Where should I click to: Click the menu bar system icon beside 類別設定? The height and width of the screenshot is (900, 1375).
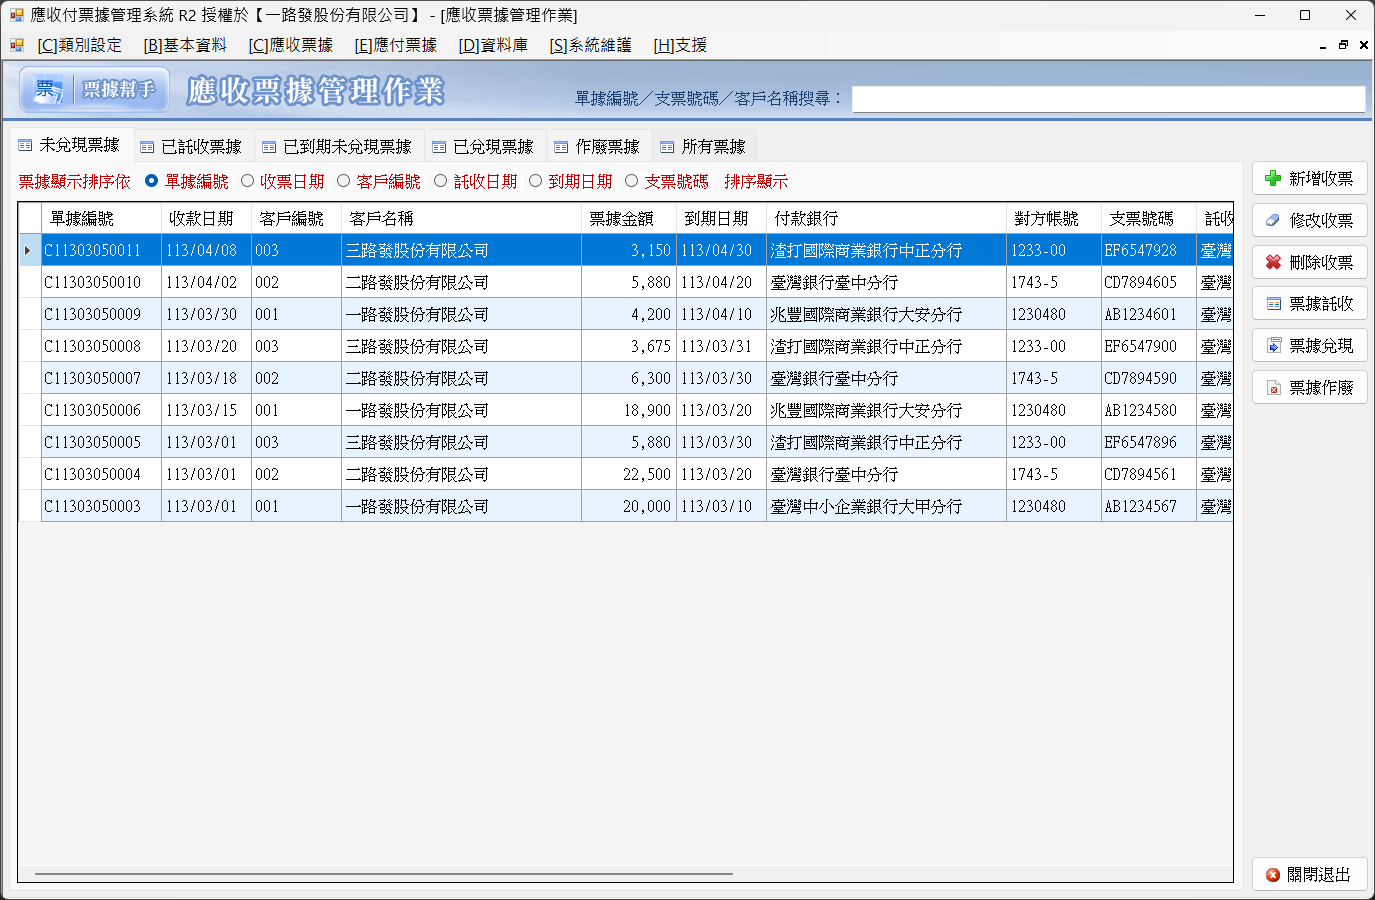(x=16, y=45)
